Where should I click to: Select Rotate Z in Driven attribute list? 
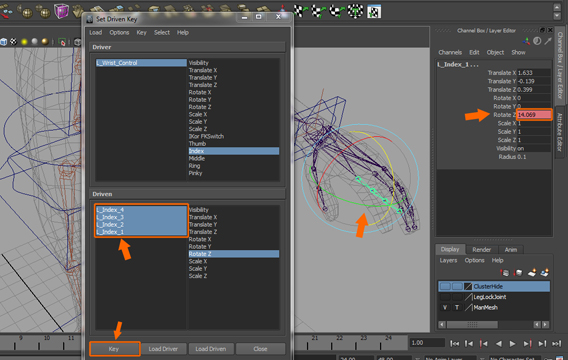[x=234, y=254]
